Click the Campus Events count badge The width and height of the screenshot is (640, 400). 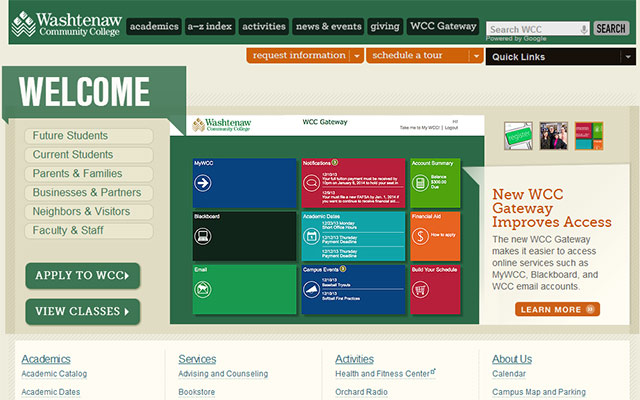pos(343,269)
